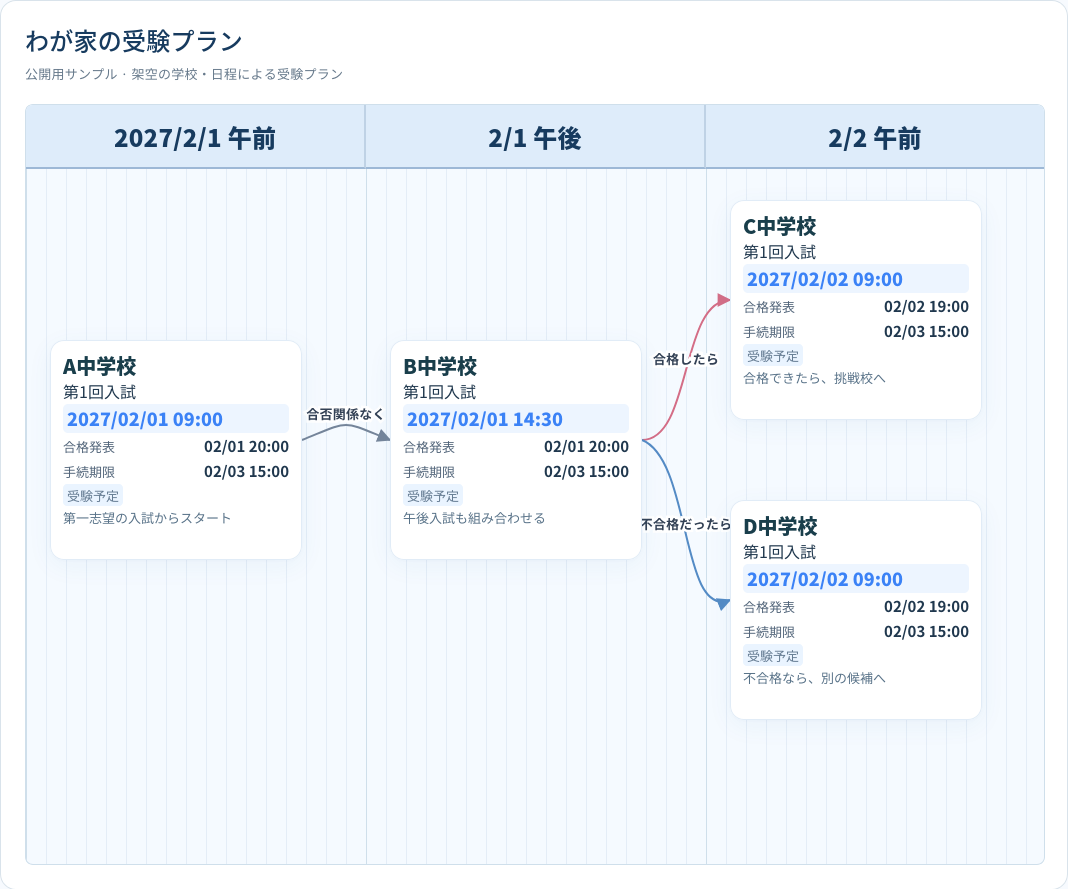Viewport: 1068px width, 889px height.
Task: Click 合格発表 label on A中学校 card
Action: (89, 448)
